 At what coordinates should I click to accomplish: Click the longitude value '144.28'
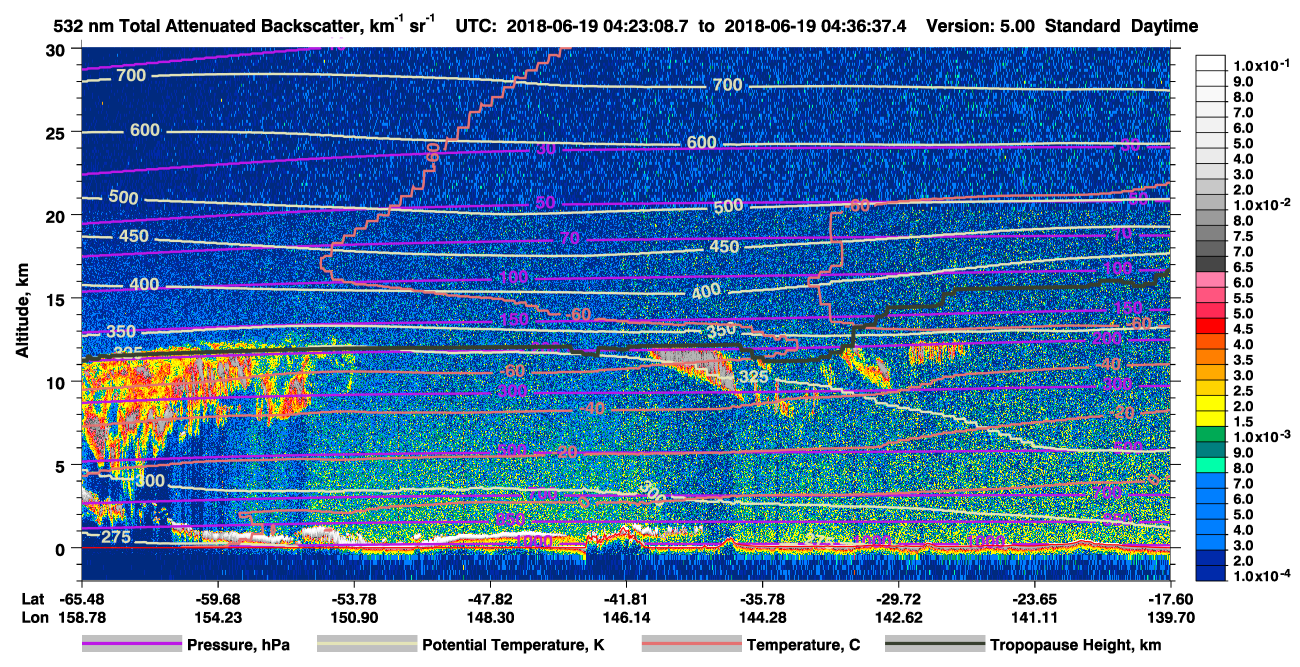tap(762, 617)
